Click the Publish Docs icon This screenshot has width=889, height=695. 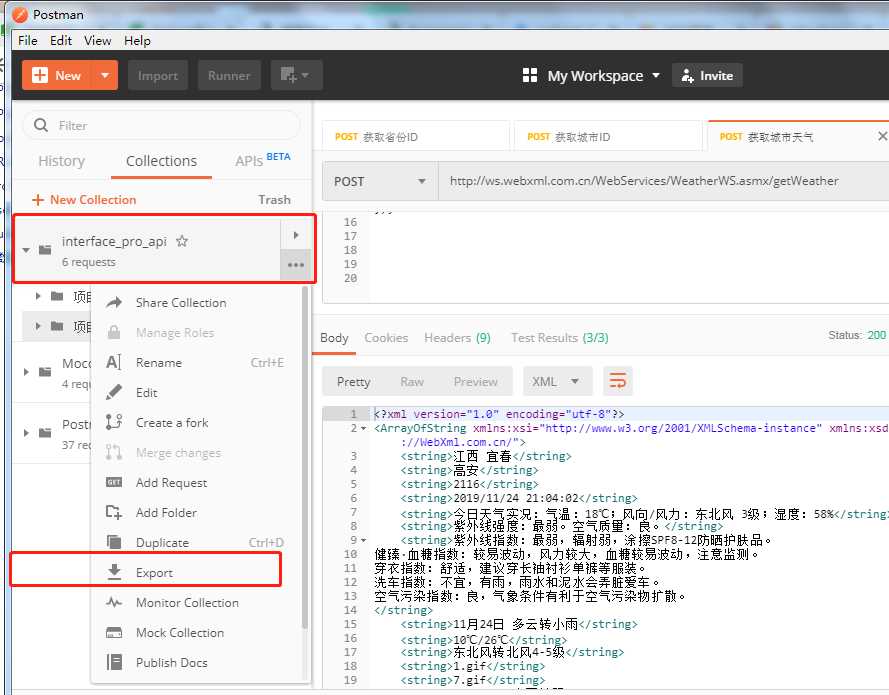pyautogui.click(x=114, y=662)
